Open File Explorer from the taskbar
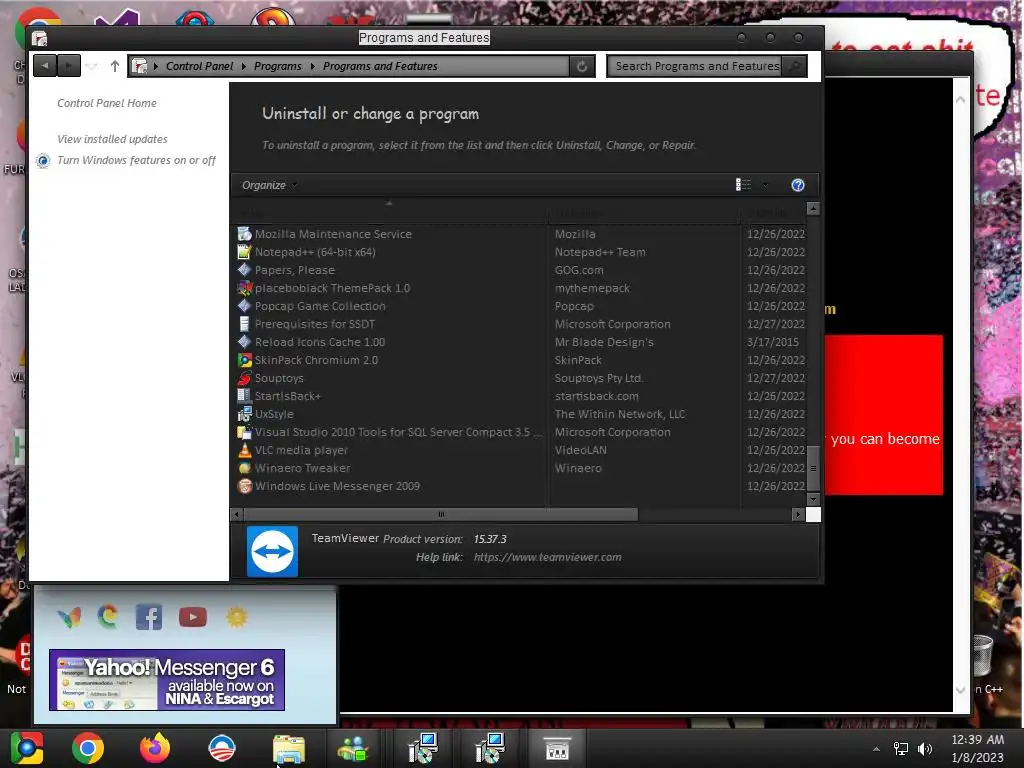 coord(289,749)
